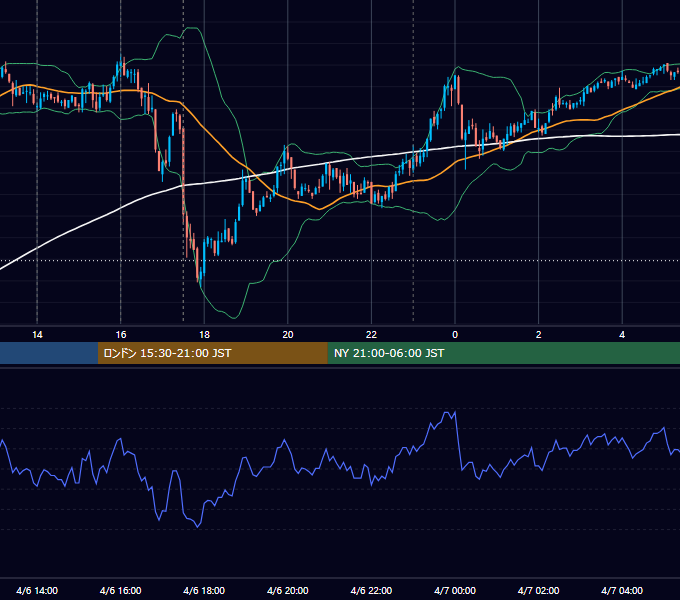Click the 22 hour label on price chart axis
The image size is (680, 600).
point(371,335)
